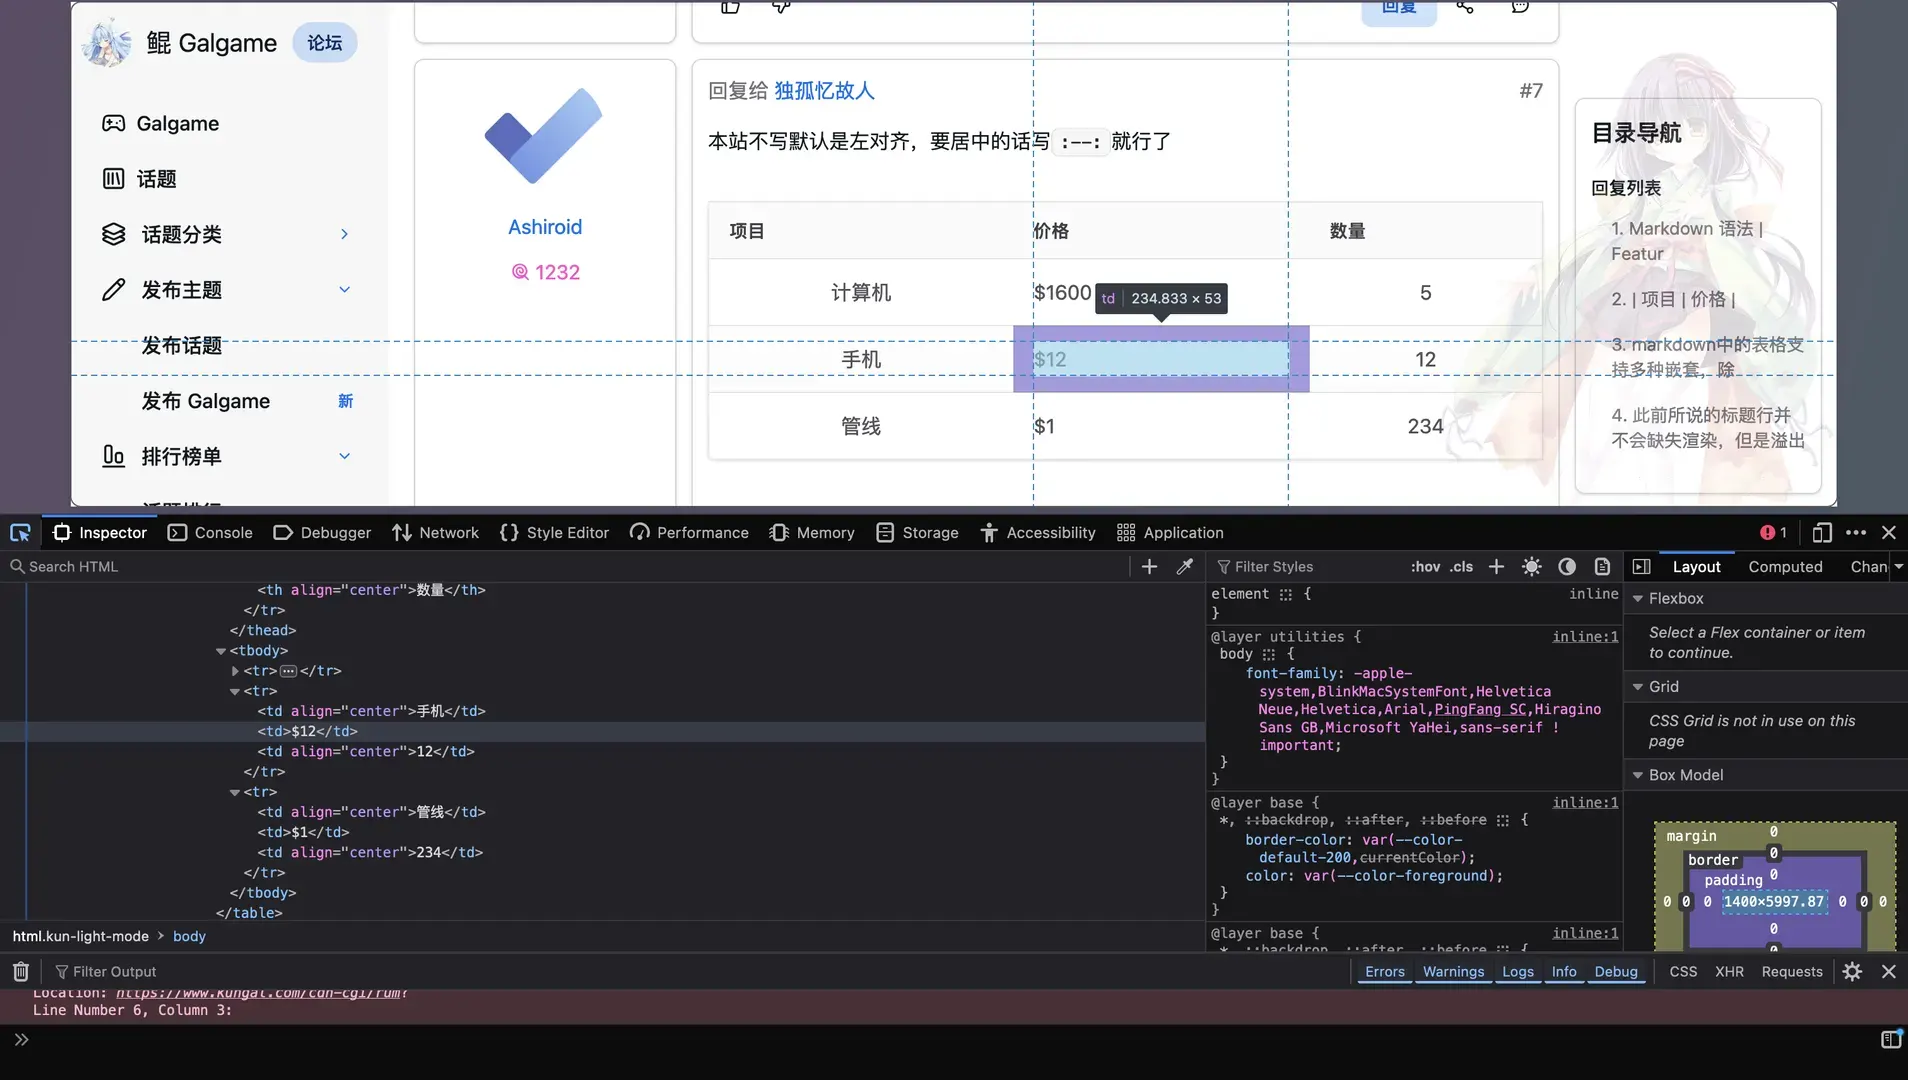The width and height of the screenshot is (1908, 1080).
Task: Toggle the .cls class panel
Action: 1462,567
